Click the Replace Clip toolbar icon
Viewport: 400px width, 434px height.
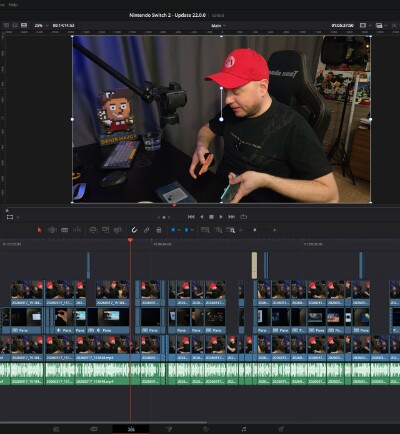118,230
